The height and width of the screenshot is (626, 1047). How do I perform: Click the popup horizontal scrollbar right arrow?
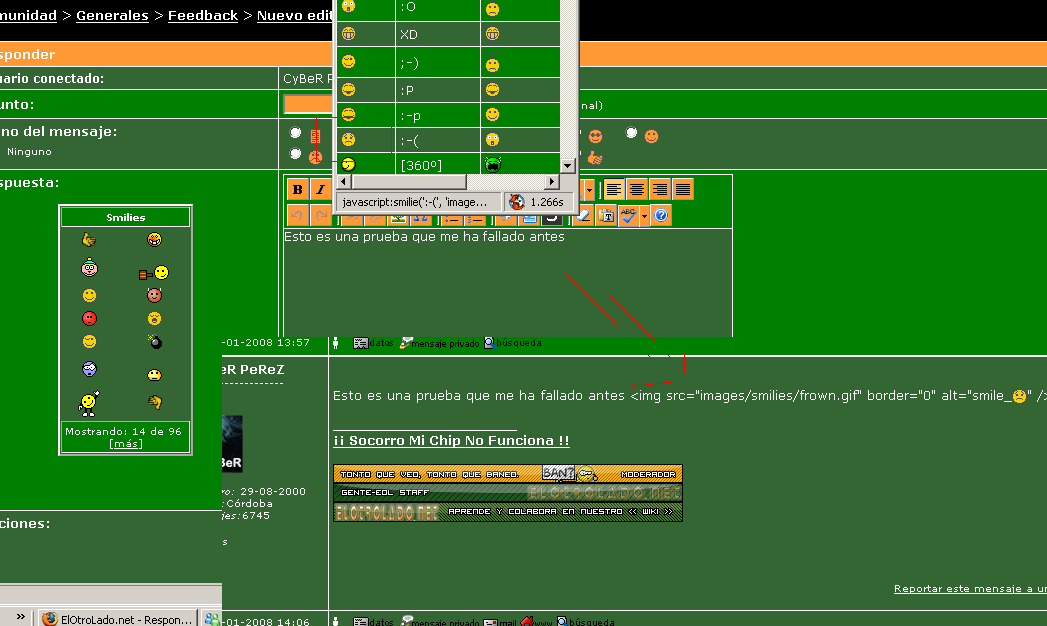point(552,182)
